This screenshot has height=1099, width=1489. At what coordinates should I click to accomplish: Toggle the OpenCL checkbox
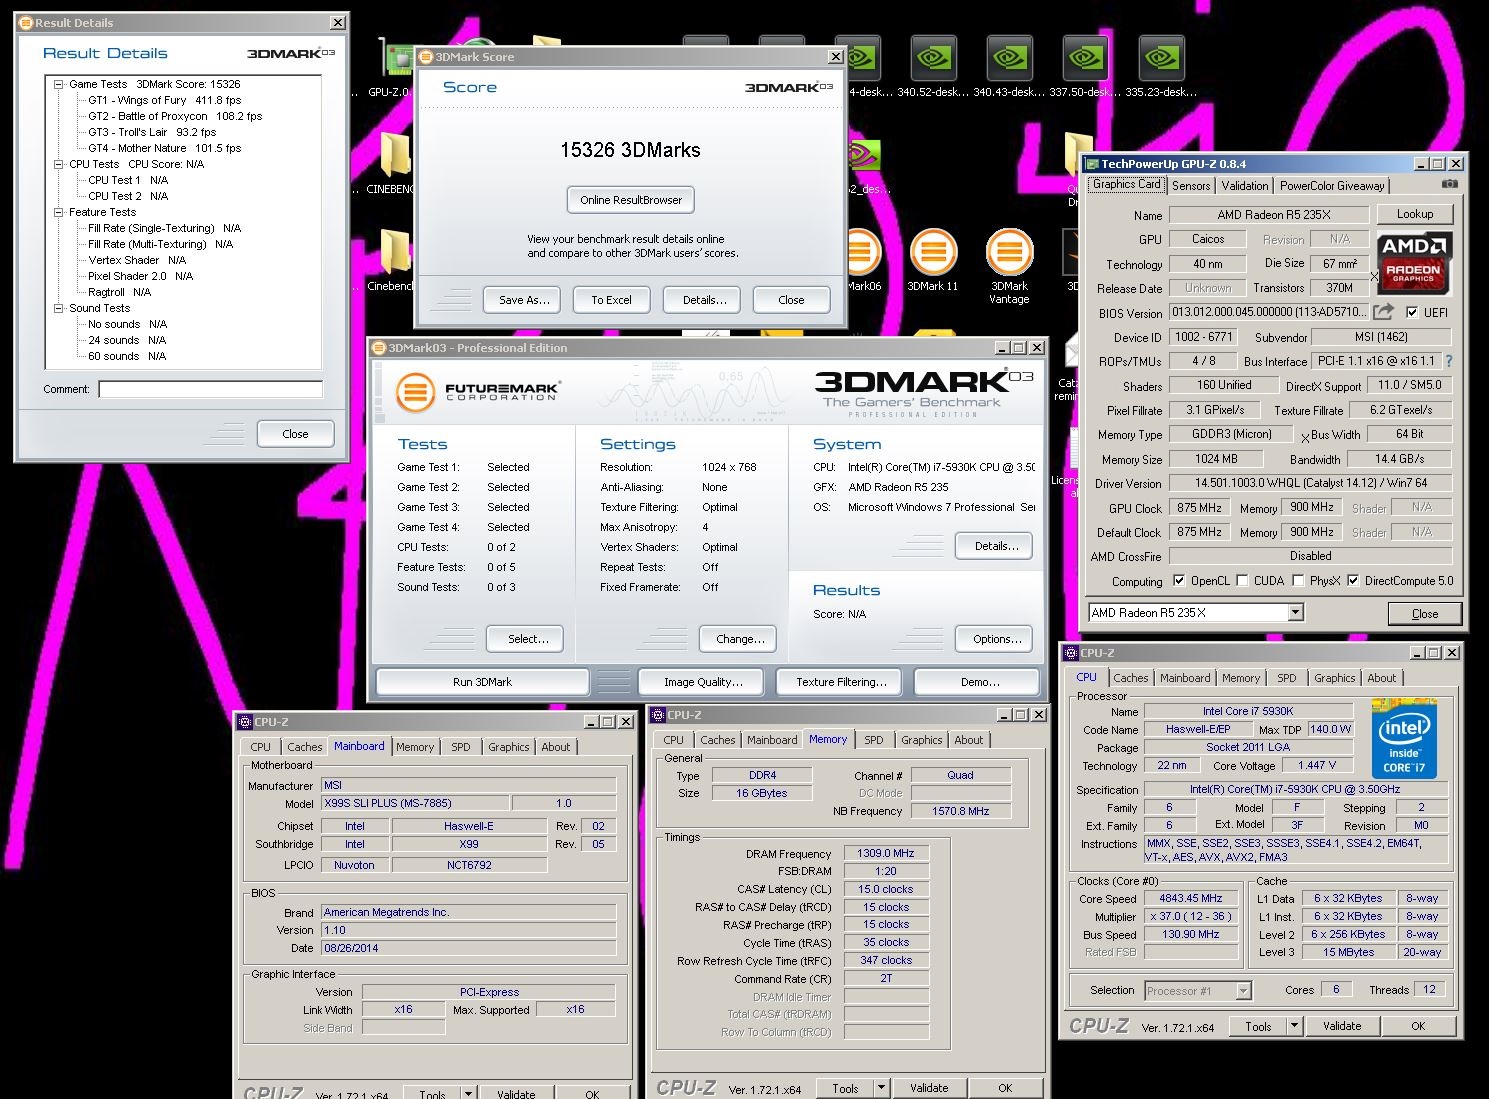click(x=1179, y=580)
